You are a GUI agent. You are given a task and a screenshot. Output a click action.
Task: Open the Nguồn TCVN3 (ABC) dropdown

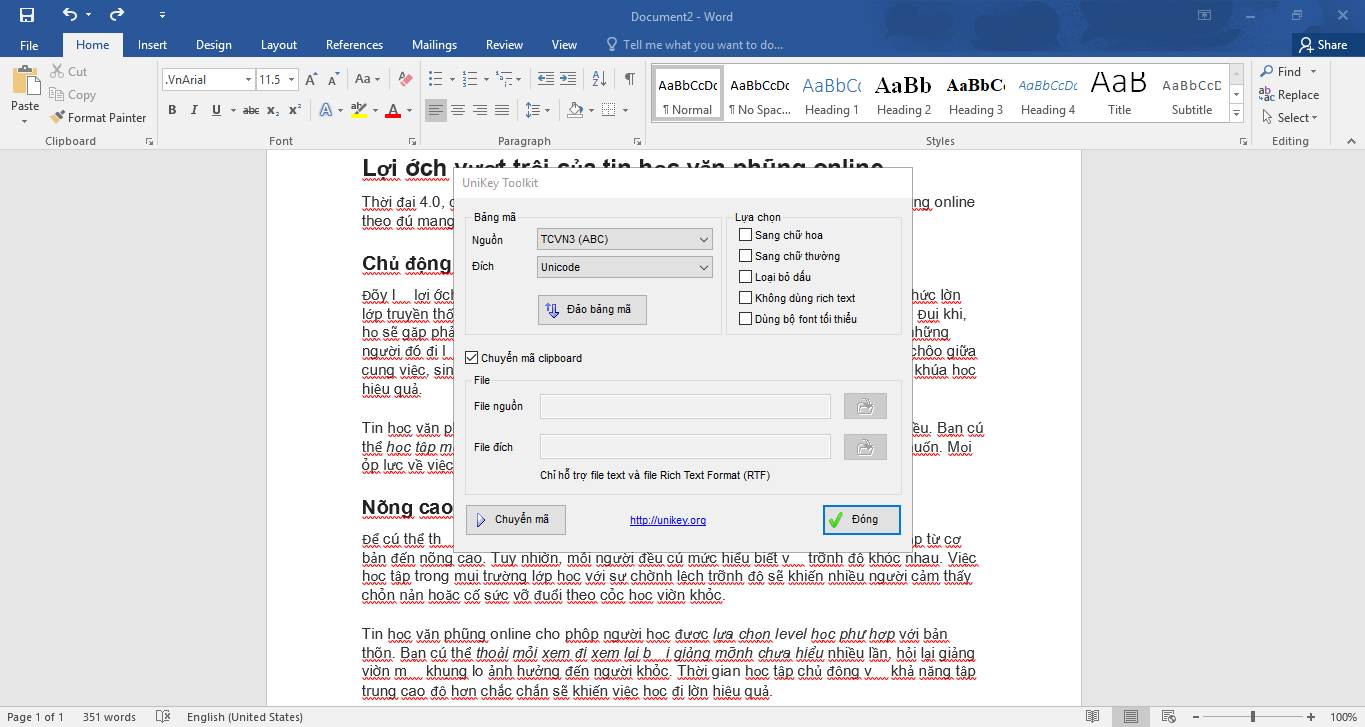625,239
